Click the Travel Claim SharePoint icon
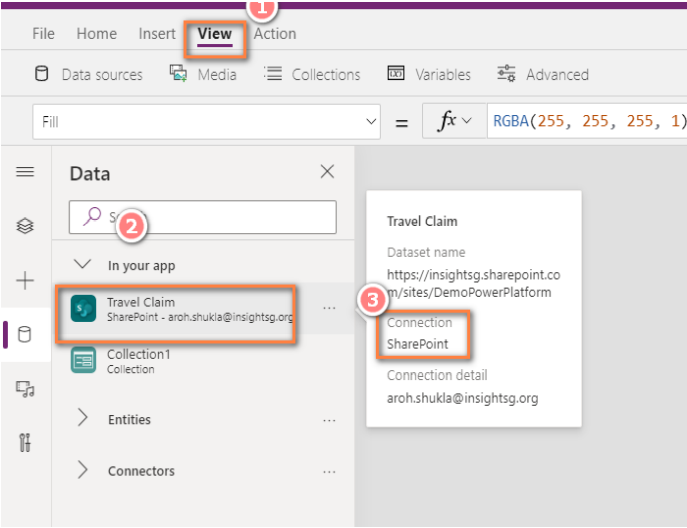Screen dimensions: 687x528 click(x=83, y=308)
